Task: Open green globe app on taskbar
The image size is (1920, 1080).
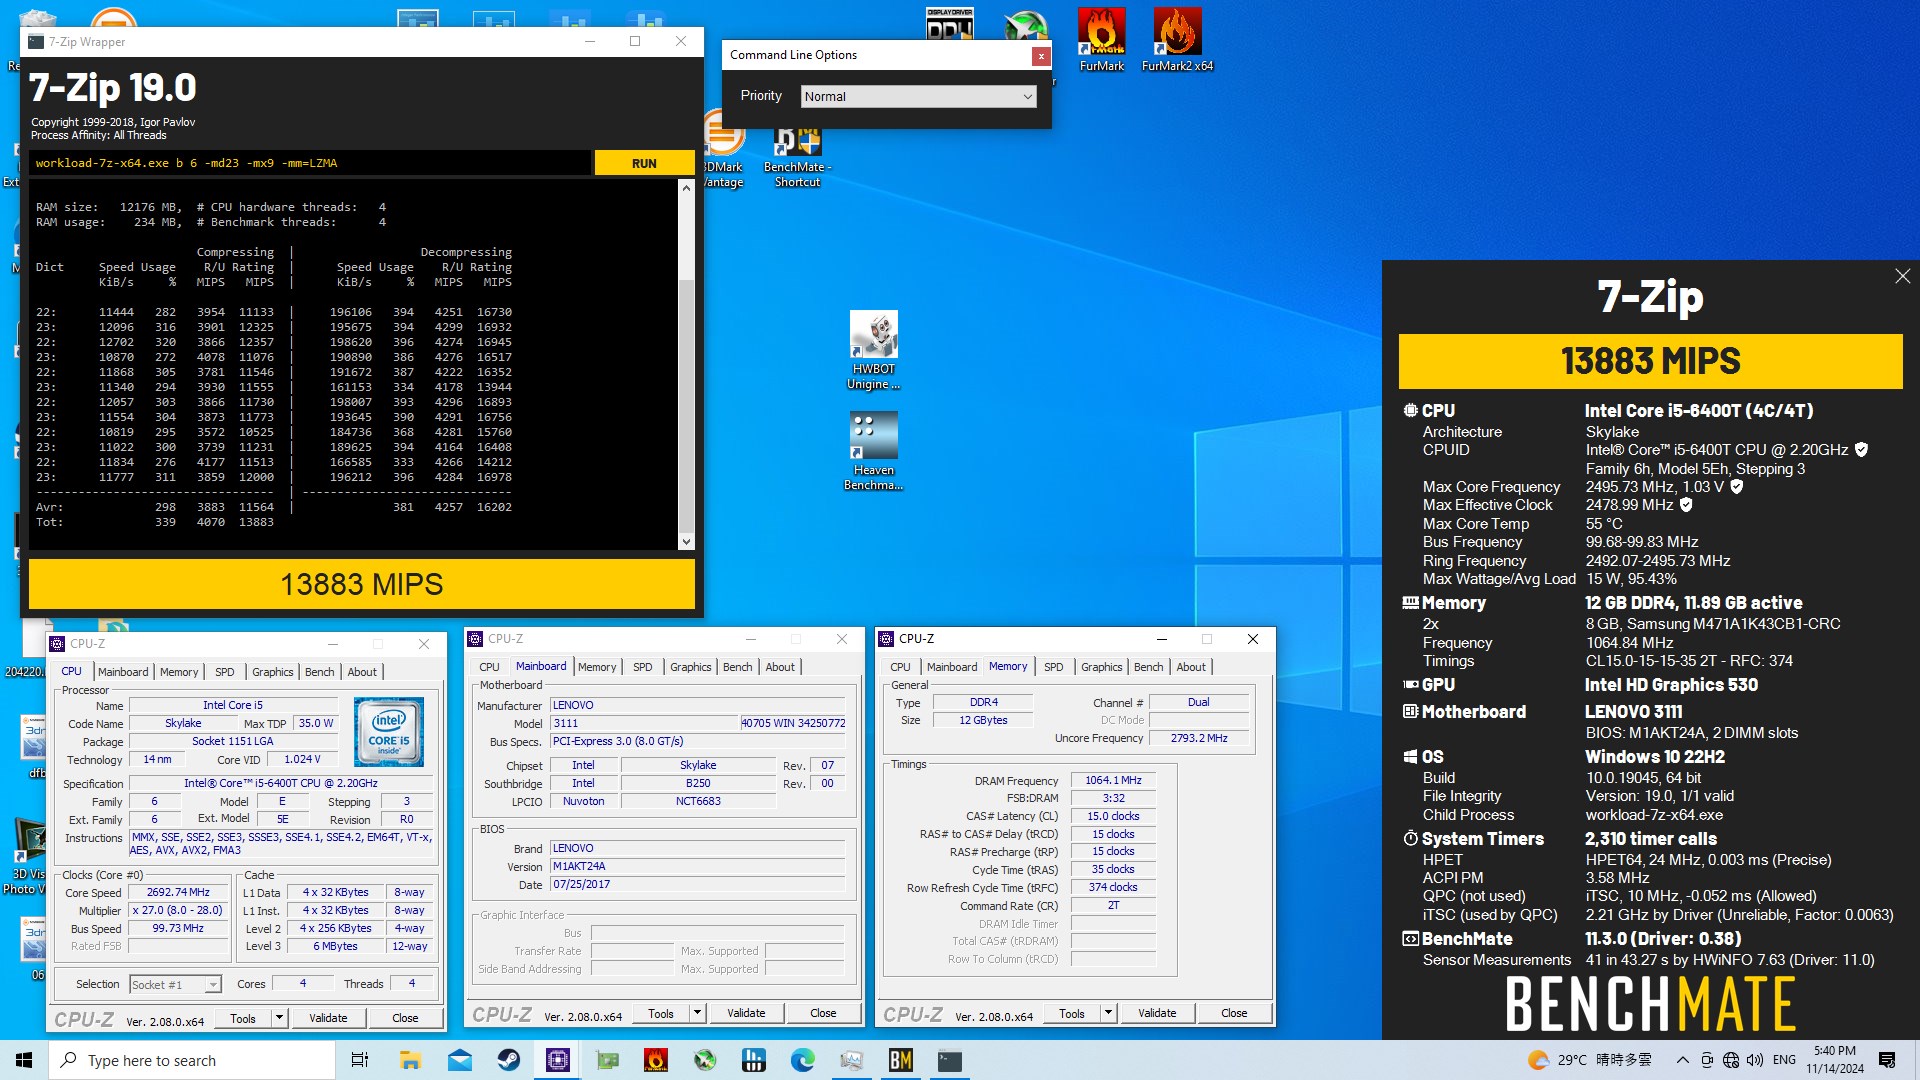Action: 705,1060
